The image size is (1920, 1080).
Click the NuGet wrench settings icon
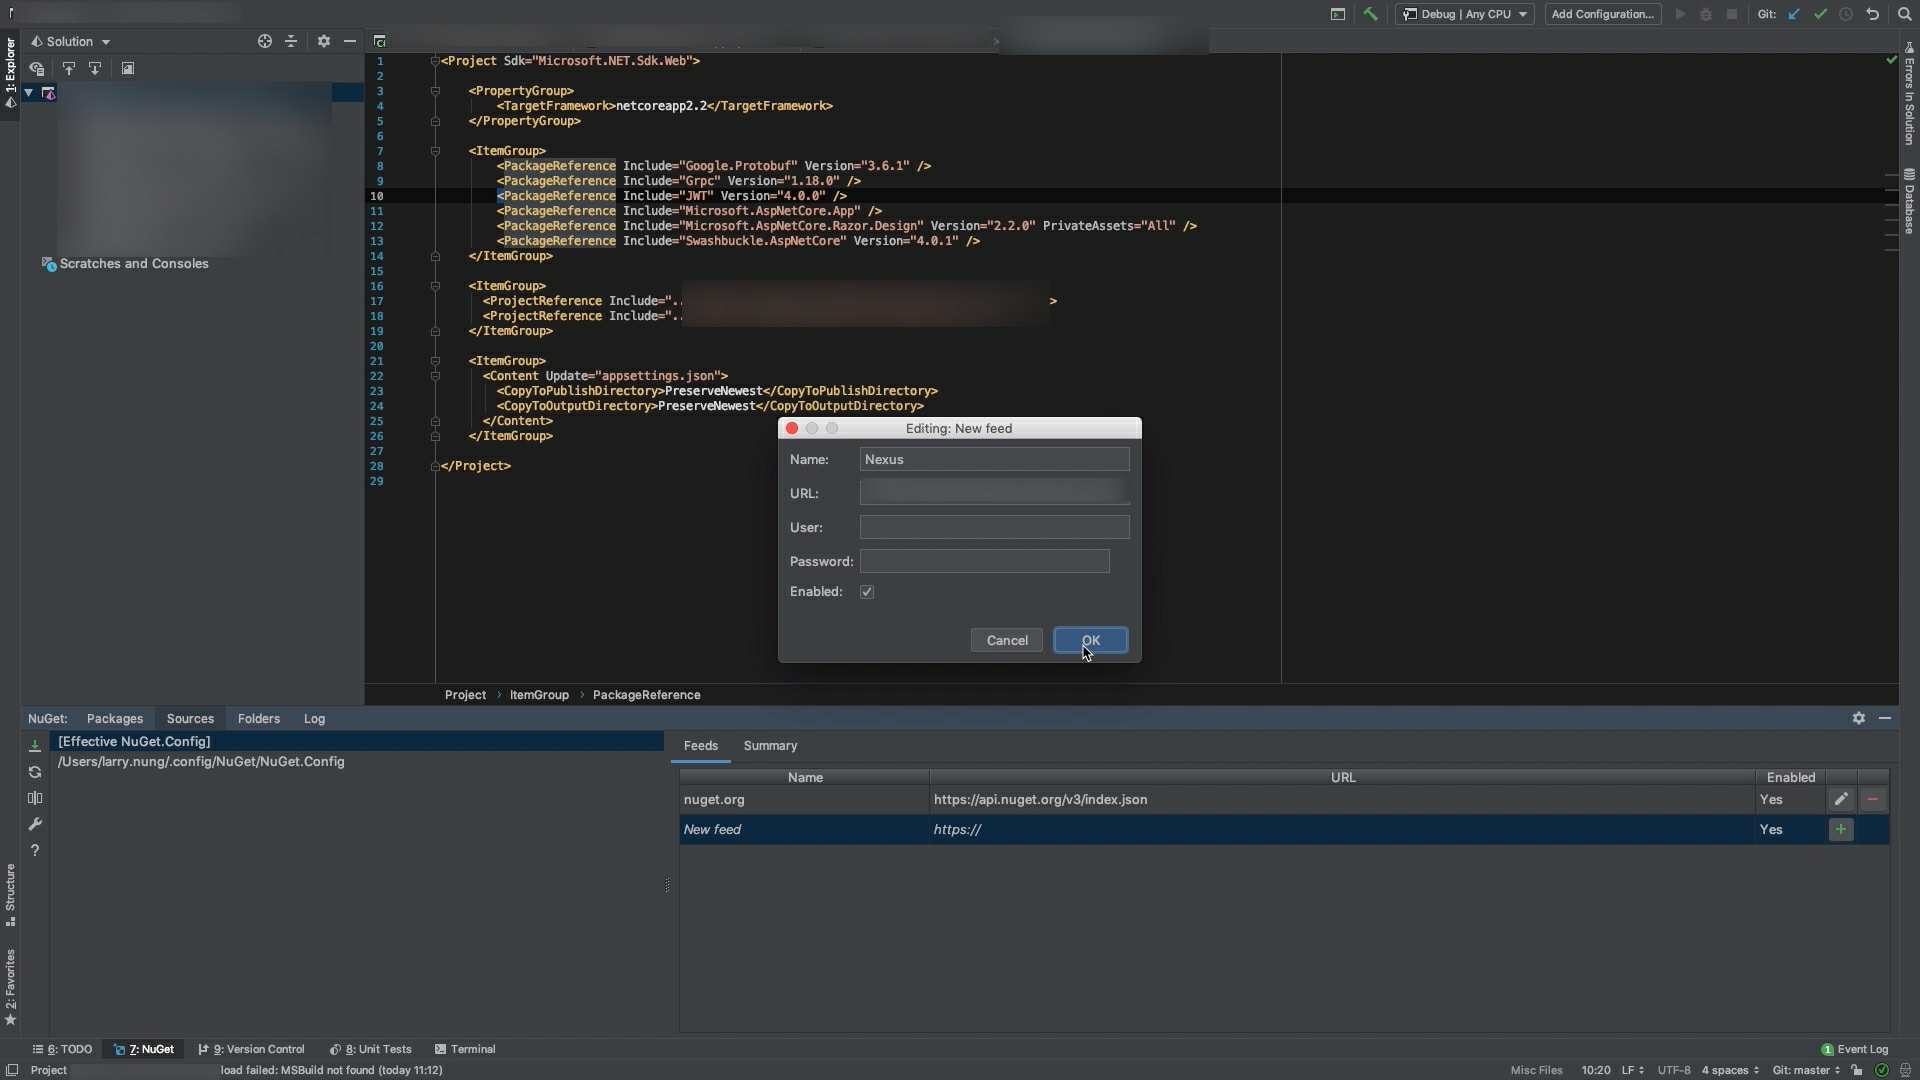[35, 824]
